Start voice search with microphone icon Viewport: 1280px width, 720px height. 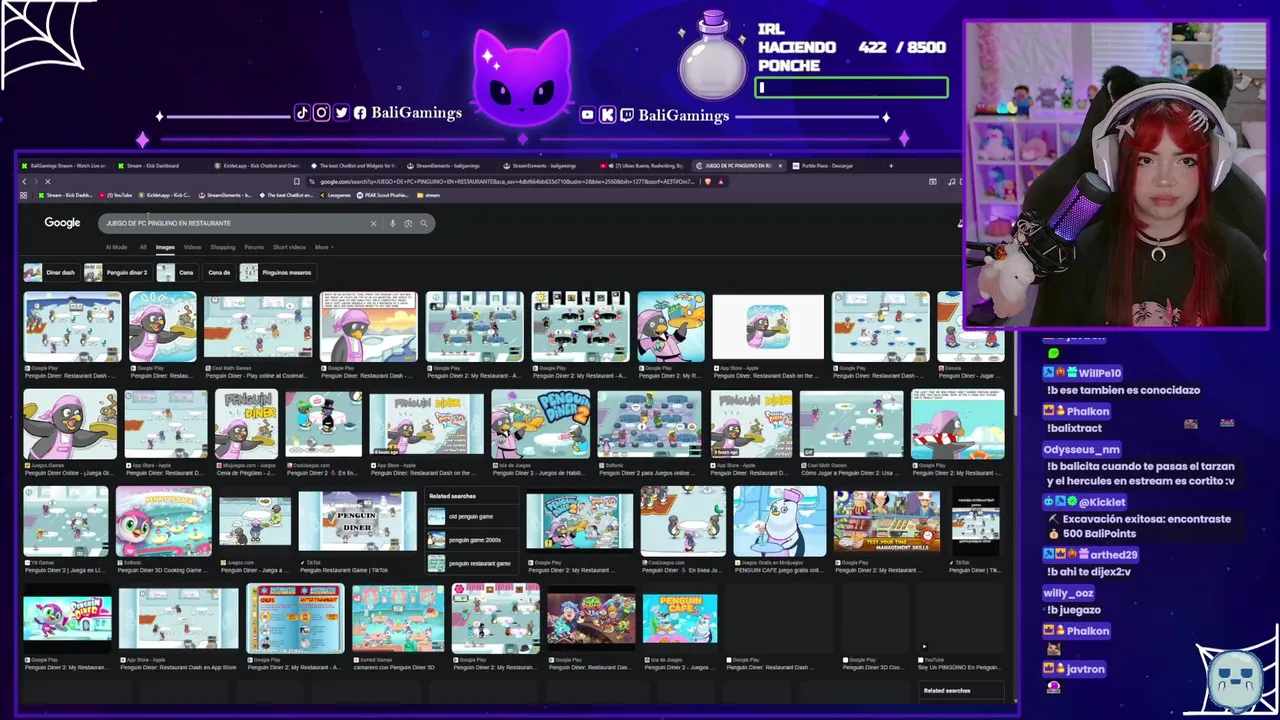(x=393, y=223)
